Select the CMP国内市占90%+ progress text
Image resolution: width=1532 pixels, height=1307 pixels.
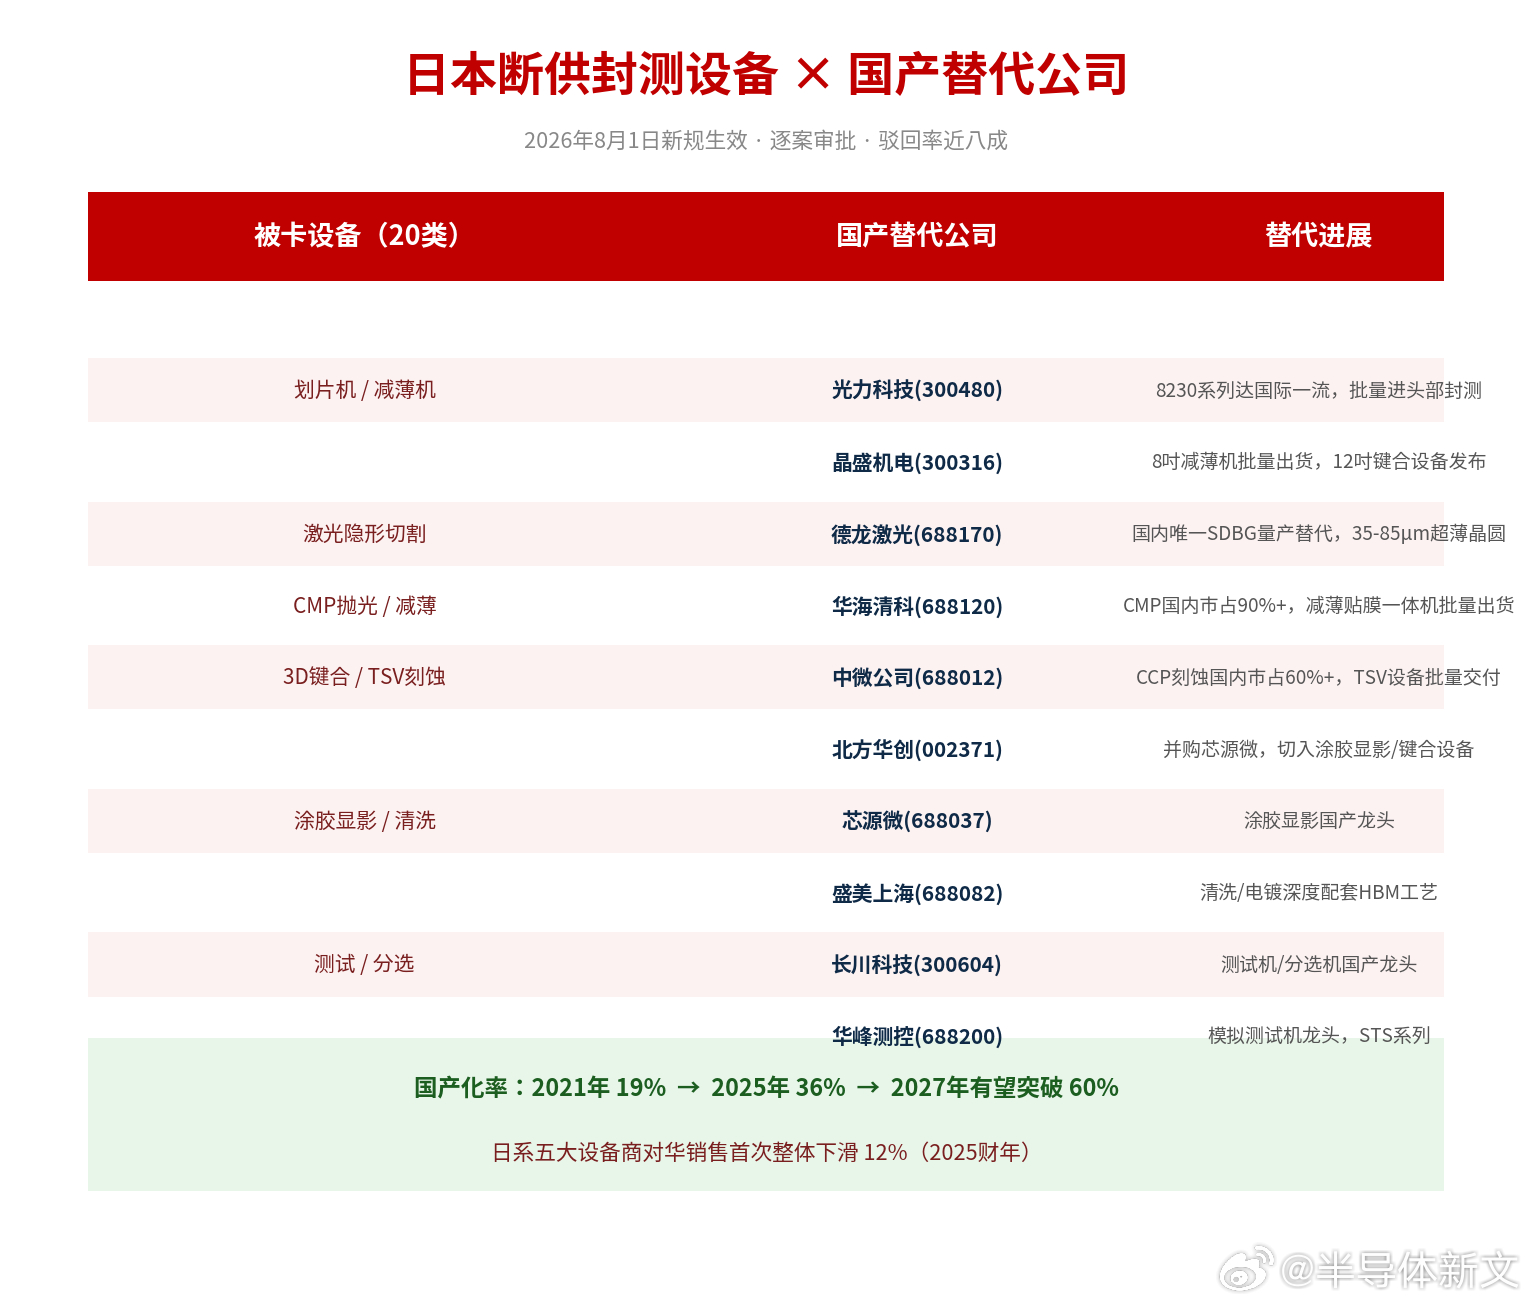click(1318, 606)
